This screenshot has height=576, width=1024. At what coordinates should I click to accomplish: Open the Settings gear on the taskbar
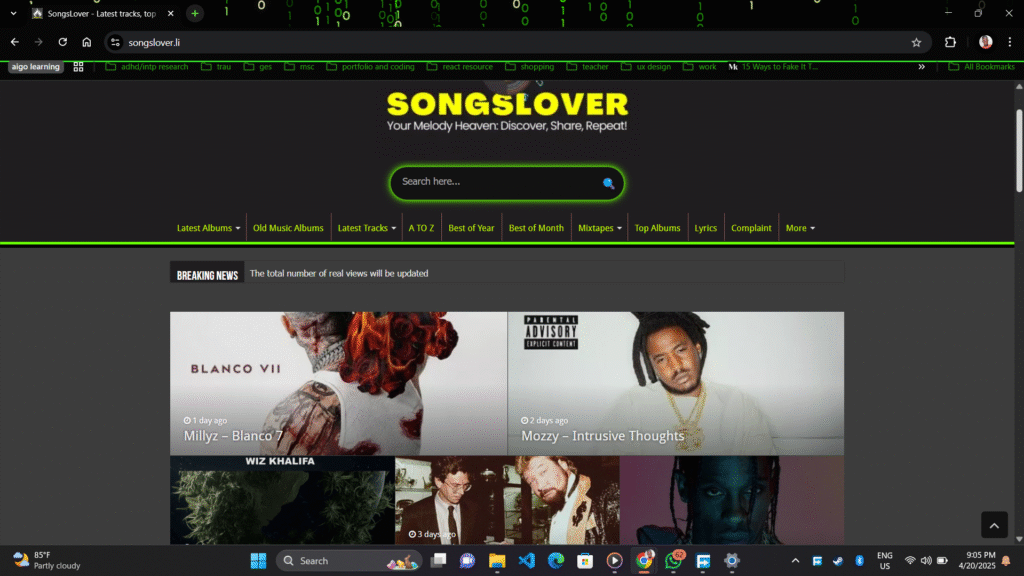click(731, 560)
